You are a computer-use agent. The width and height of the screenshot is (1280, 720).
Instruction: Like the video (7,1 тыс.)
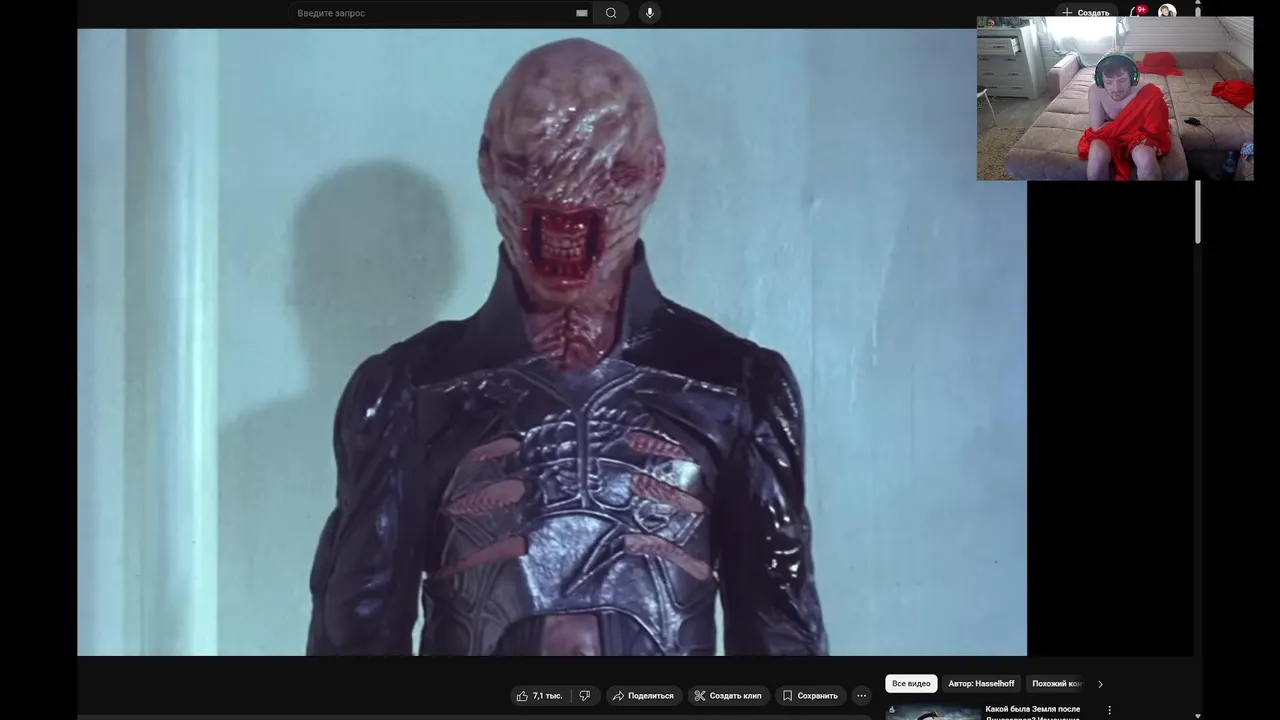coord(540,696)
